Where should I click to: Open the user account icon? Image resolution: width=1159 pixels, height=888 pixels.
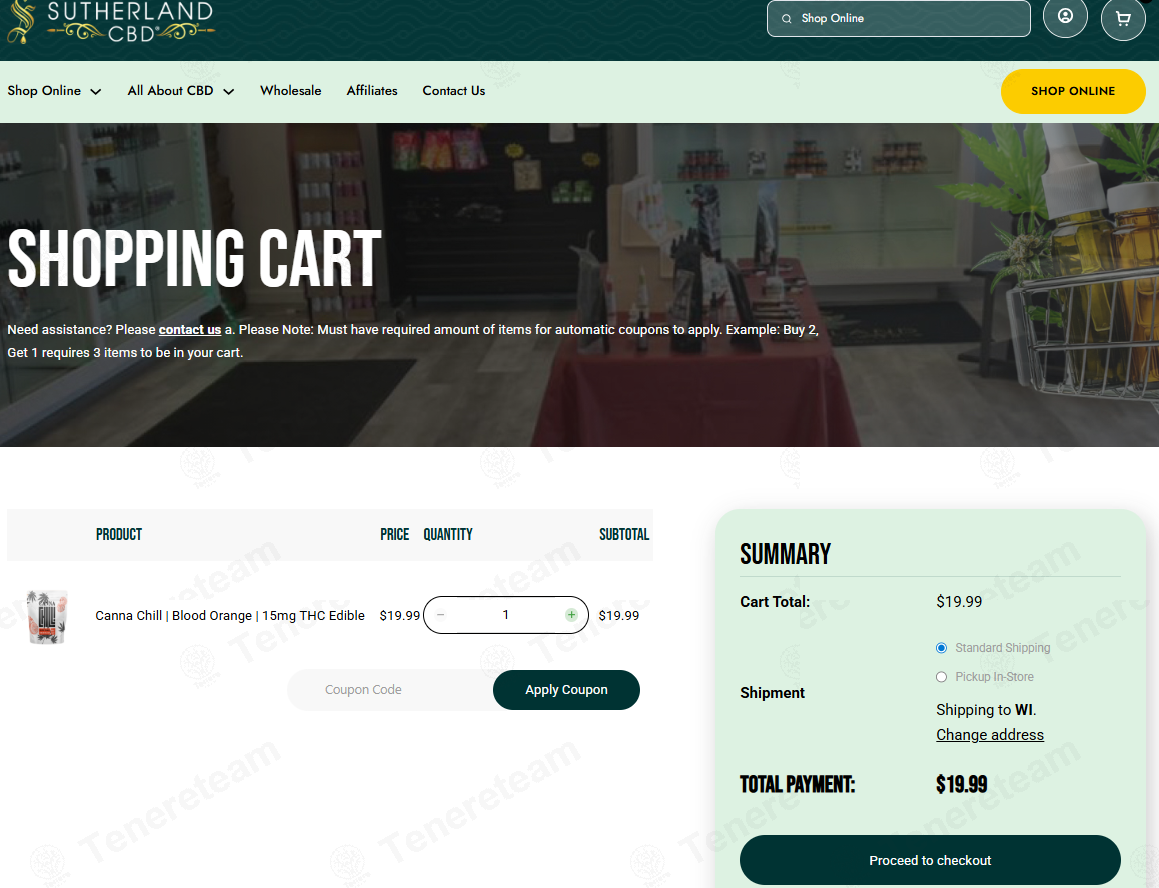pyautogui.click(x=1064, y=16)
